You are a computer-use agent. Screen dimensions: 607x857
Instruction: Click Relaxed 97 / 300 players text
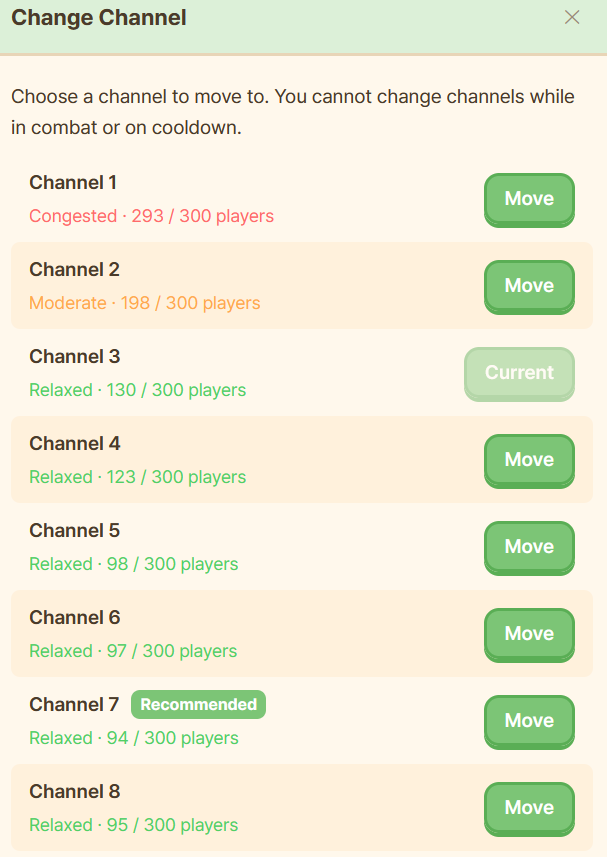tap(133, 651)
